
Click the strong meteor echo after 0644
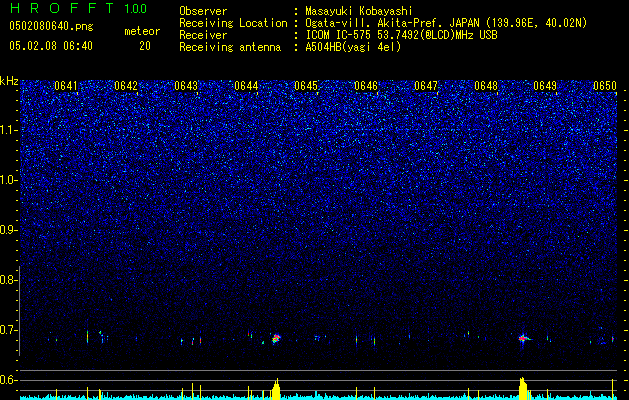276,338
